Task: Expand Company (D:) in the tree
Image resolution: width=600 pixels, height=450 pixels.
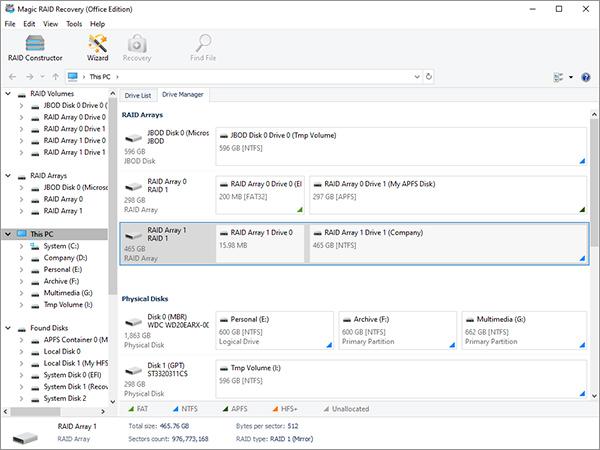Action: [x=21, y=258]
